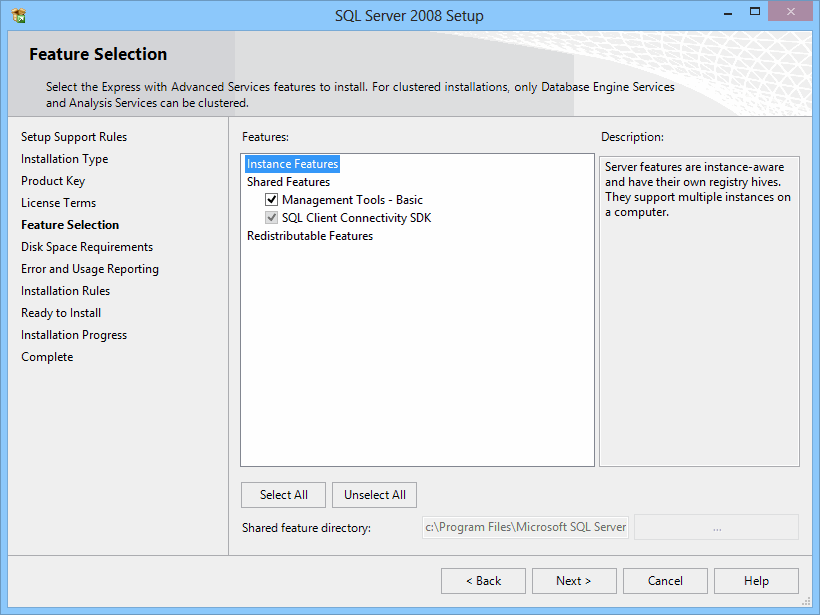Image resolution: width=820 pixels, height=615 pixels.
Task: Toggle SQL Client Connectivity SDK checkbox
Action: point(271,218)
